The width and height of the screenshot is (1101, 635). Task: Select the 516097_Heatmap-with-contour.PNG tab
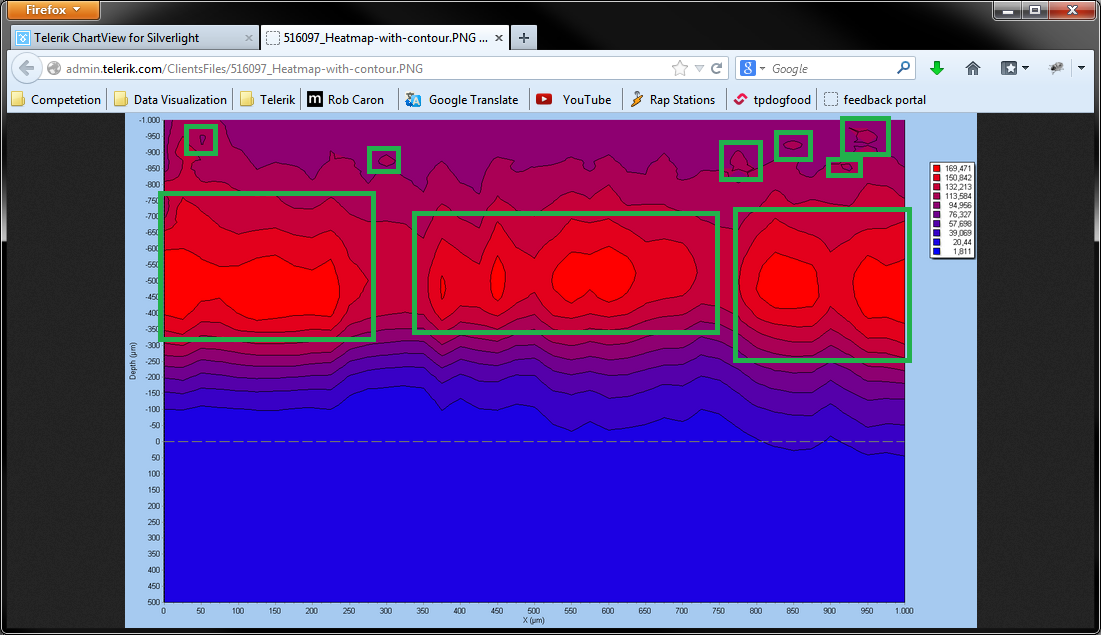click(x=385, y=38)
